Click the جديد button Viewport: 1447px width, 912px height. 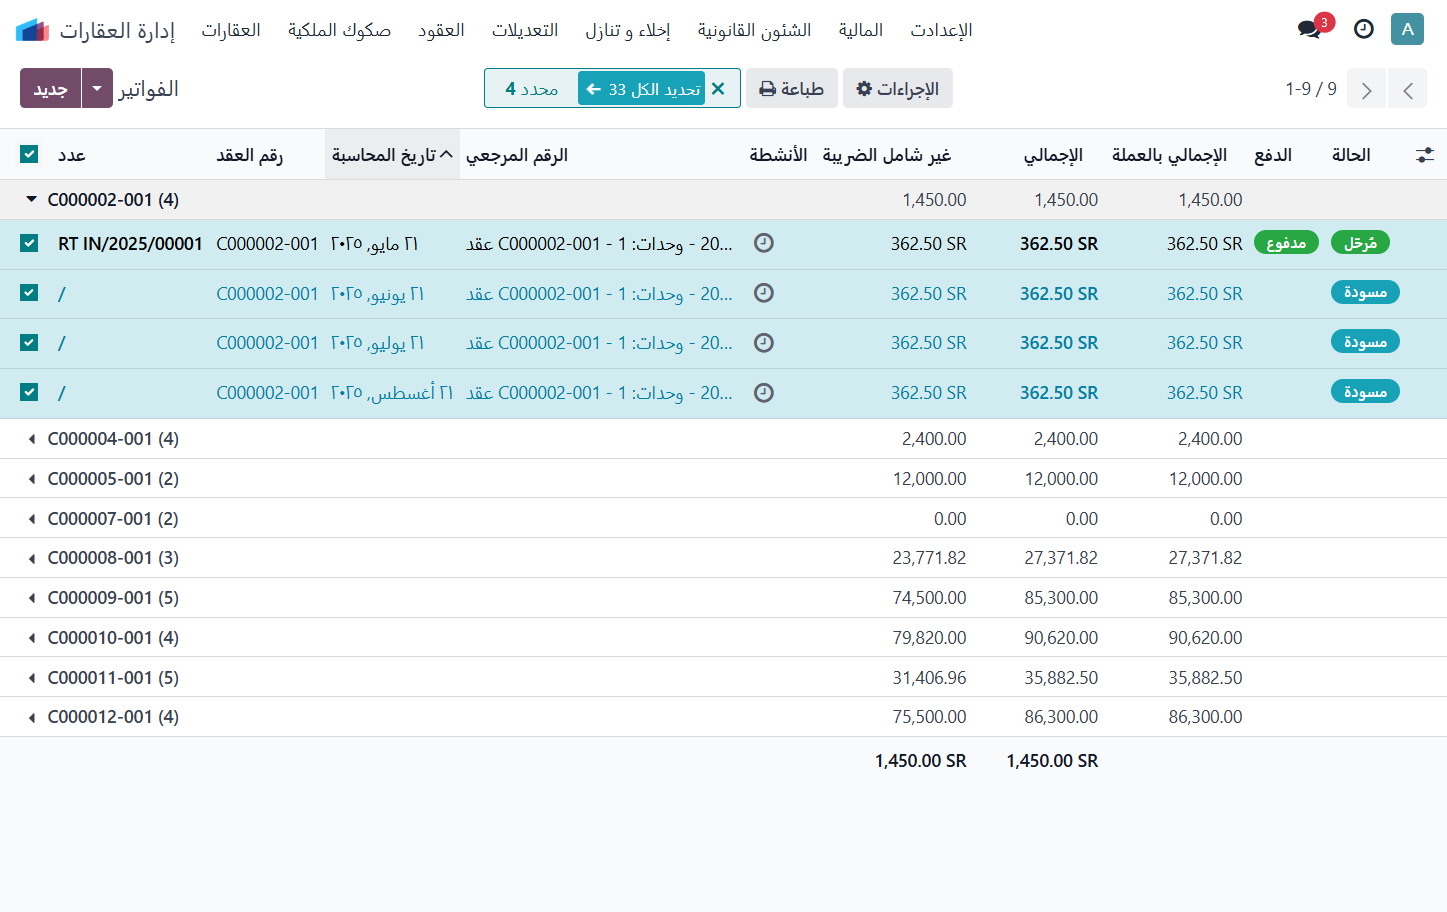pyautogui.click(x=50, y=88)
